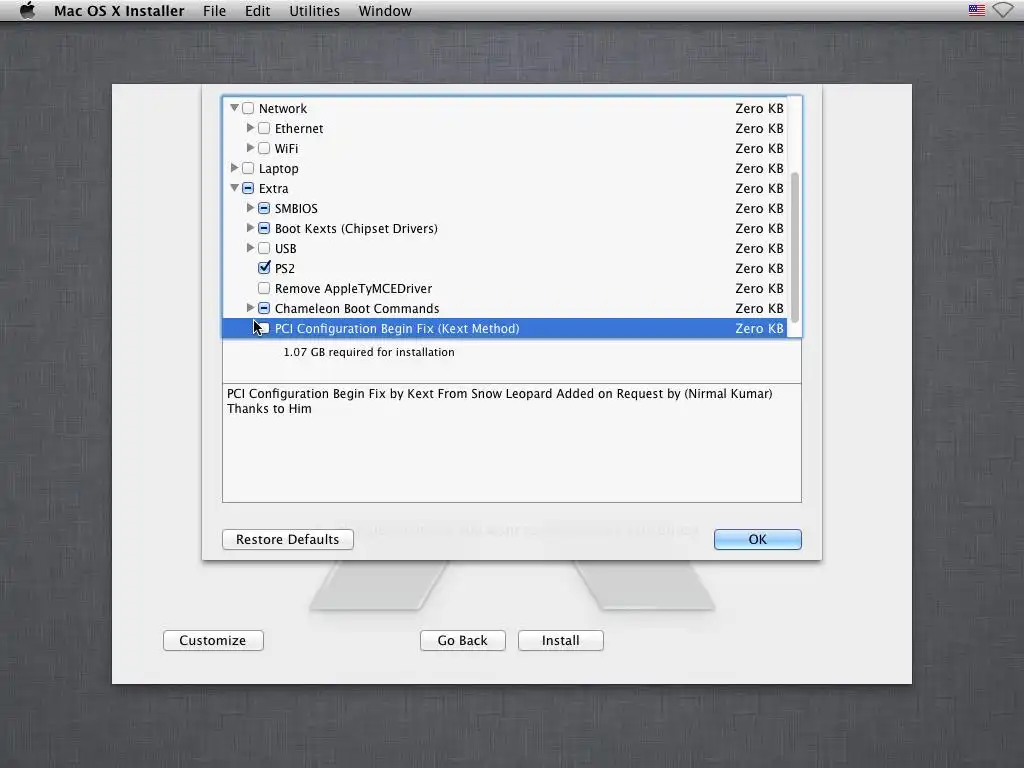The height and width of the screenshot is (768, 1024).
Task: Click the Wi-Fi status icon in menu bar
Action: pyautogui.click(x=1002, y=10)
